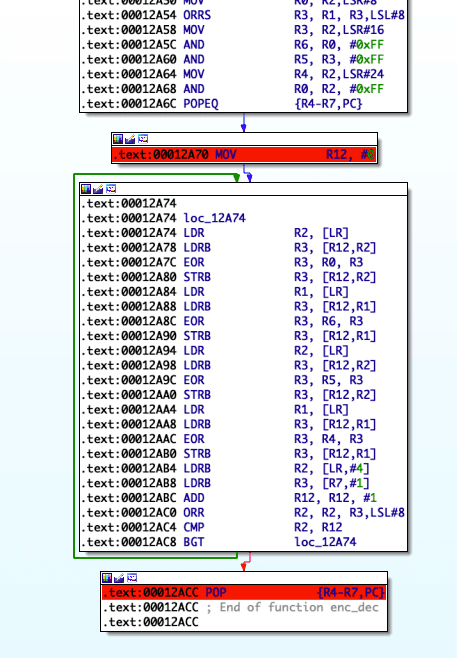Screen dimensions: 457x658
Task: Select the STRB instruction at 00012A90
Action: [229, 336]
